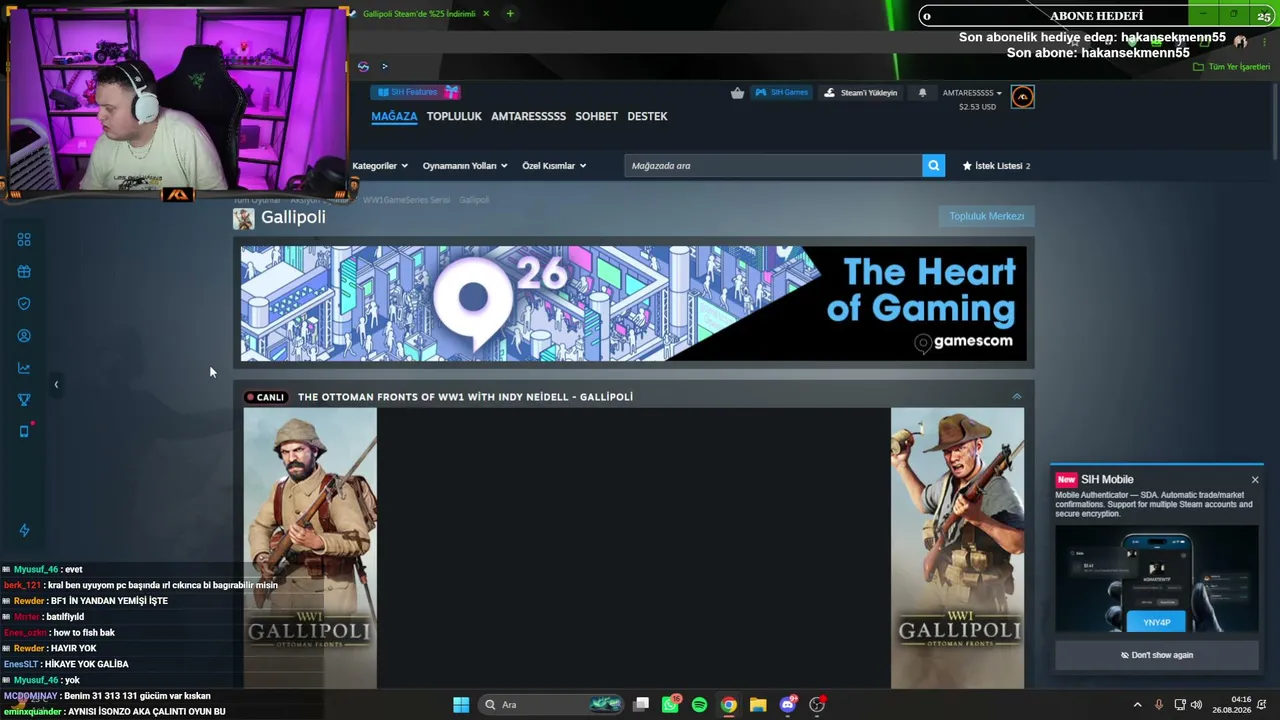The width and height of the screenshot is (1280, 720).
Task: Click the microphone tray icon
Action: point(1159,705)
